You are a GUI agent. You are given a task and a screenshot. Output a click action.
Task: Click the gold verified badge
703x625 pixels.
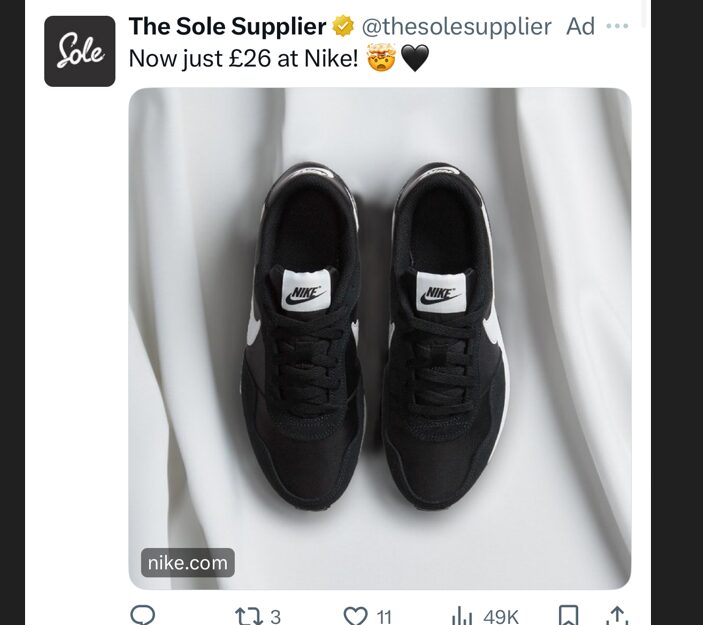point(343,26)
